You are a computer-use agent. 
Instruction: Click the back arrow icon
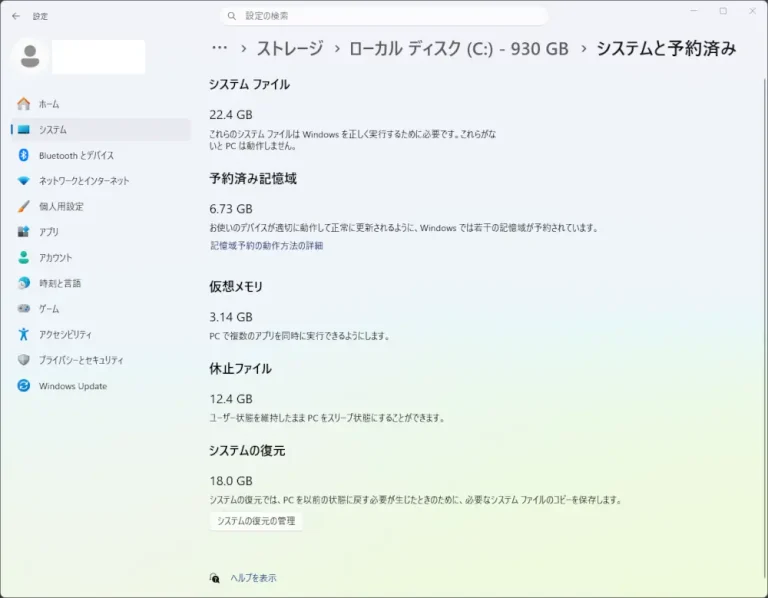(16, 16)
